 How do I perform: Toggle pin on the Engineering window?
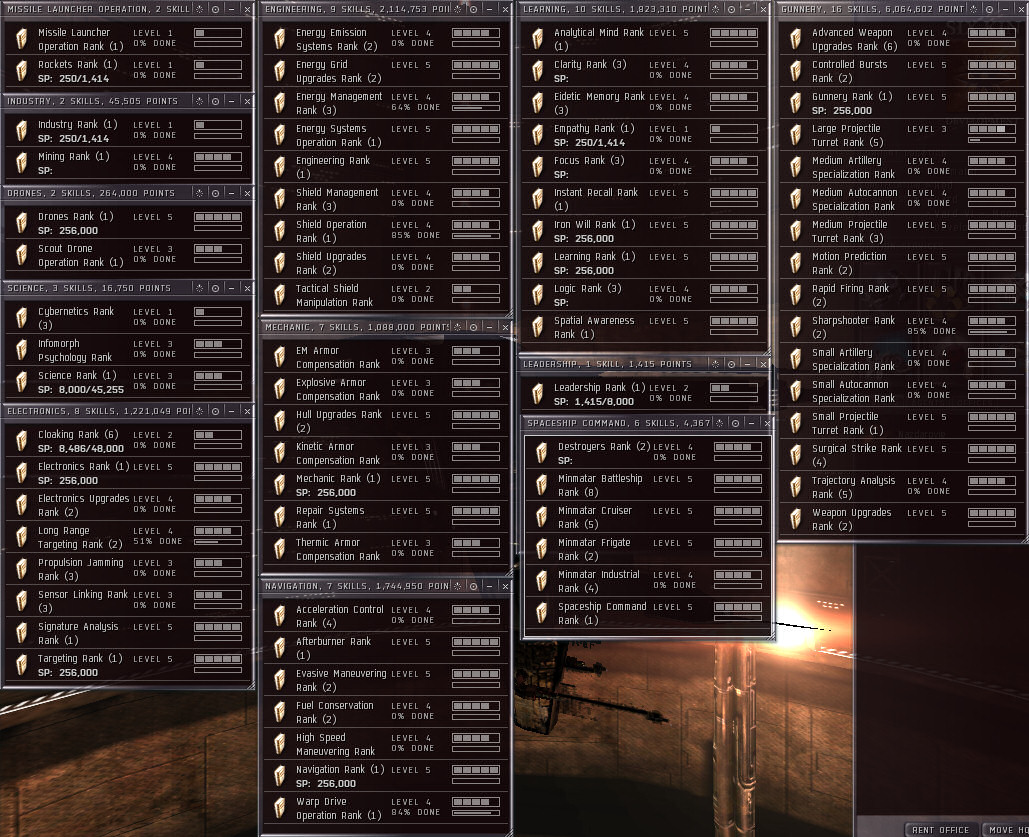point(473,9)
